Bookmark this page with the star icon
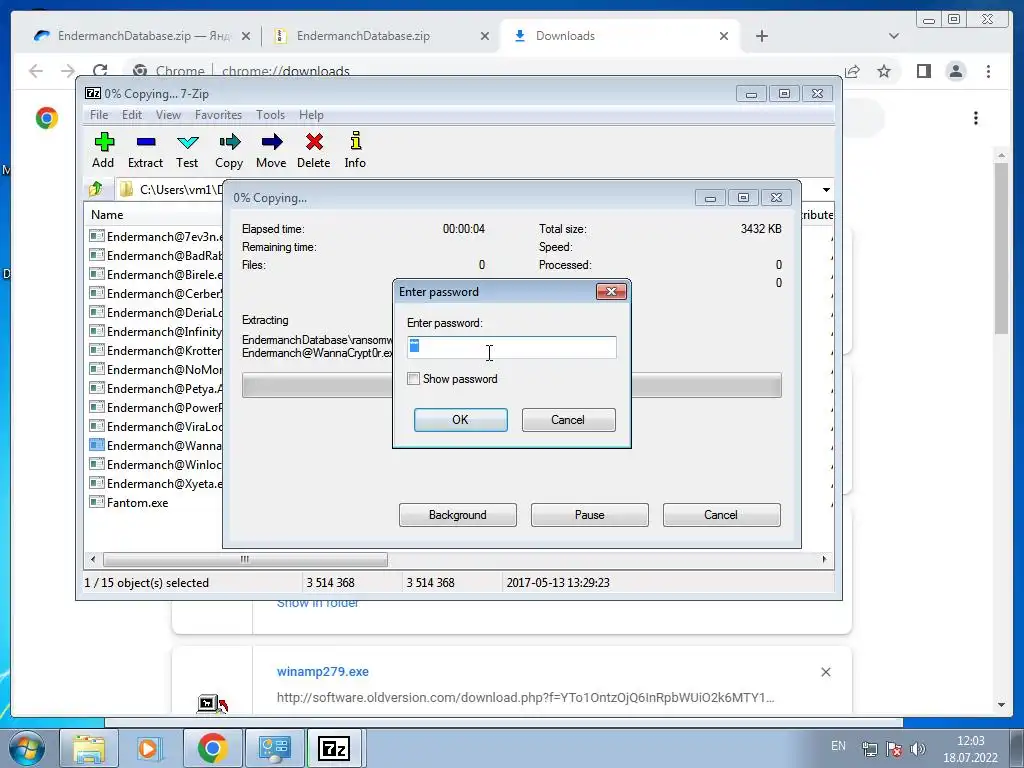This screenshot has height=768, width=1024. click(884, 71)
